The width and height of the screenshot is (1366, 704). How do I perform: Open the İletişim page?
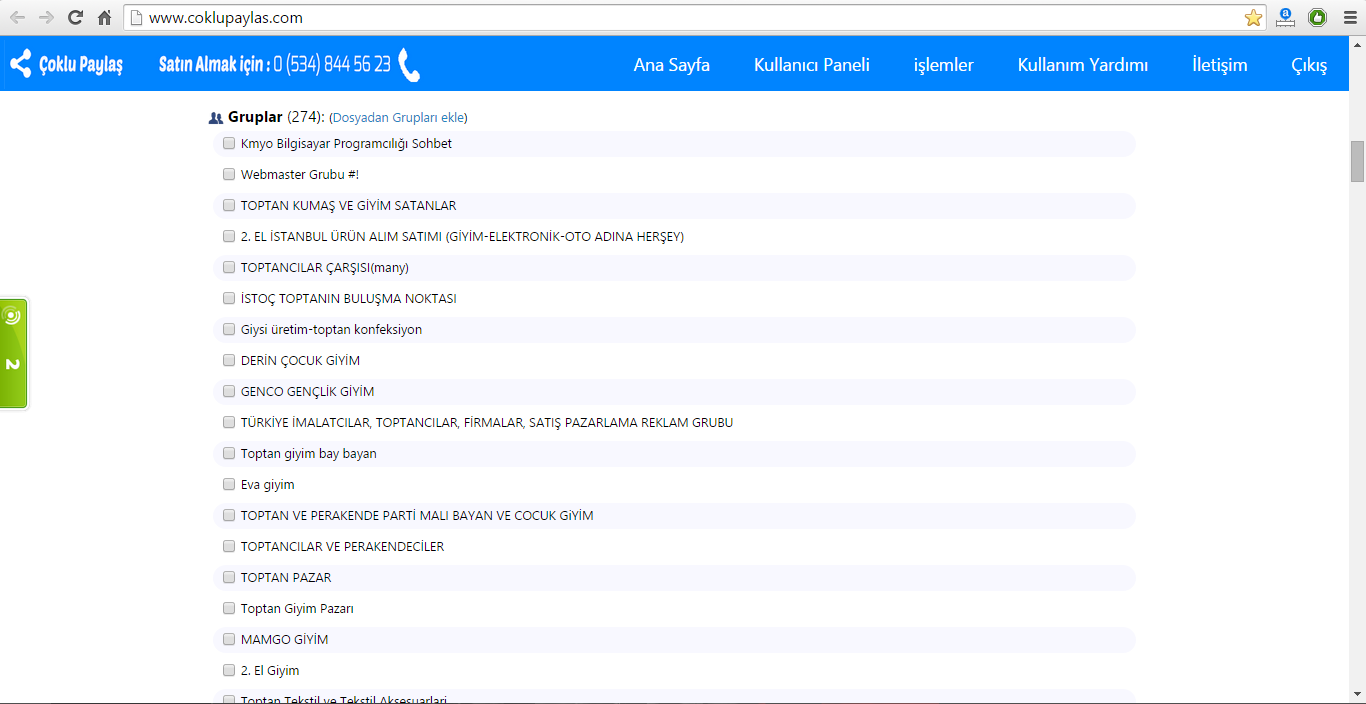tap(1220, 65)
